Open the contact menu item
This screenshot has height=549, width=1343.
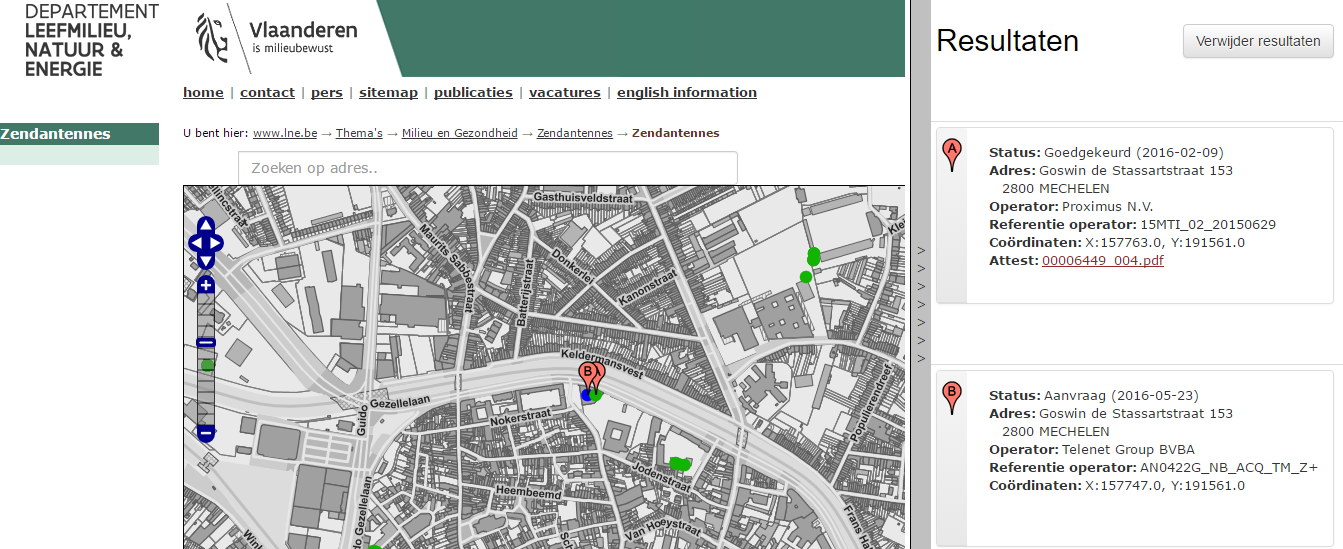267,92
